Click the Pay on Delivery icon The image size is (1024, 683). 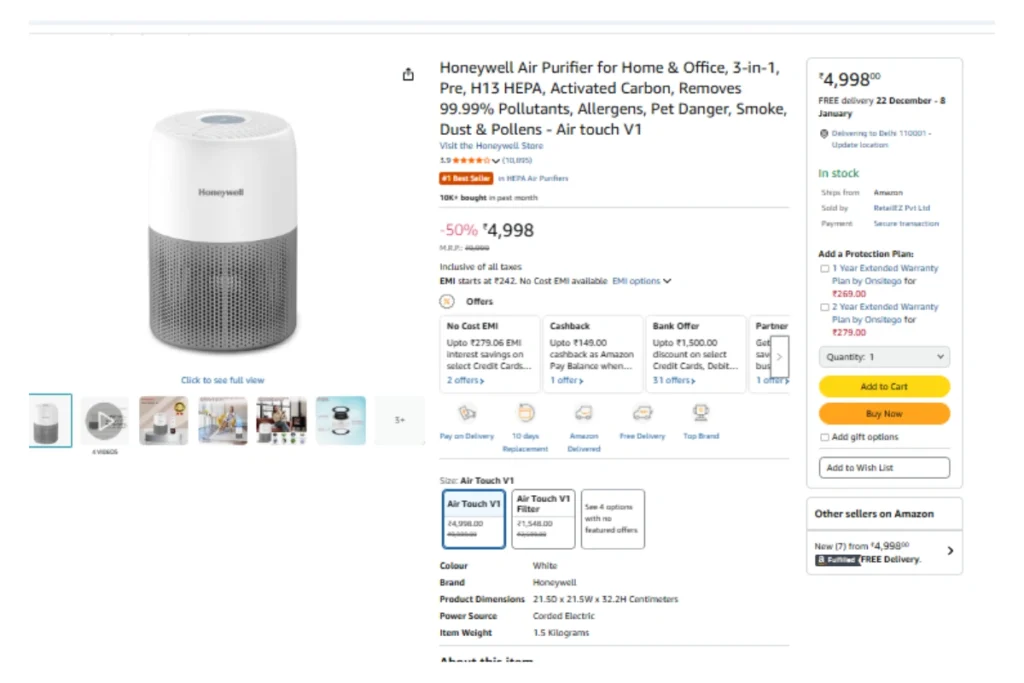(467, 413)
